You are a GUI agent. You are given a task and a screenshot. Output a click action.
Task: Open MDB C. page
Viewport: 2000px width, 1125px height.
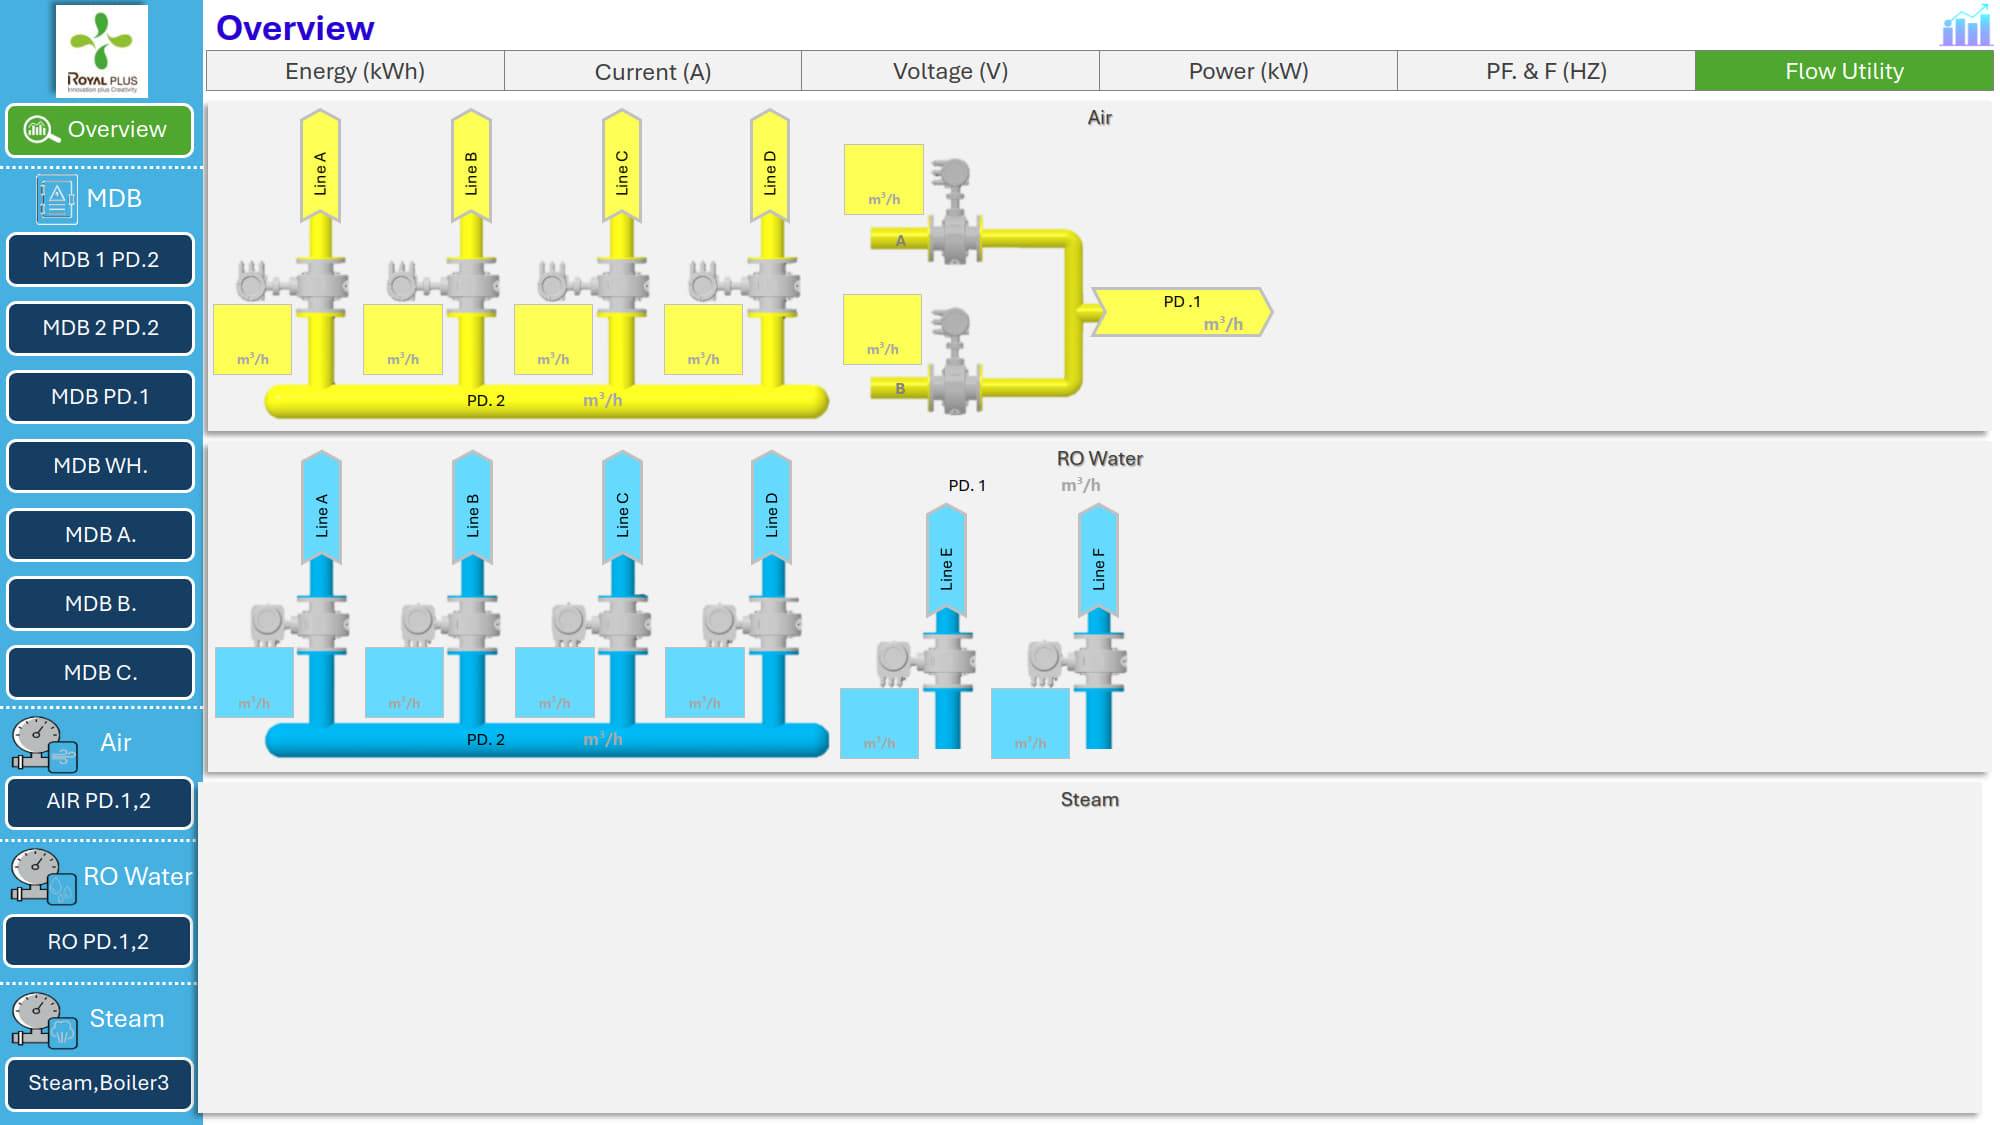click(x=100, y=673)
